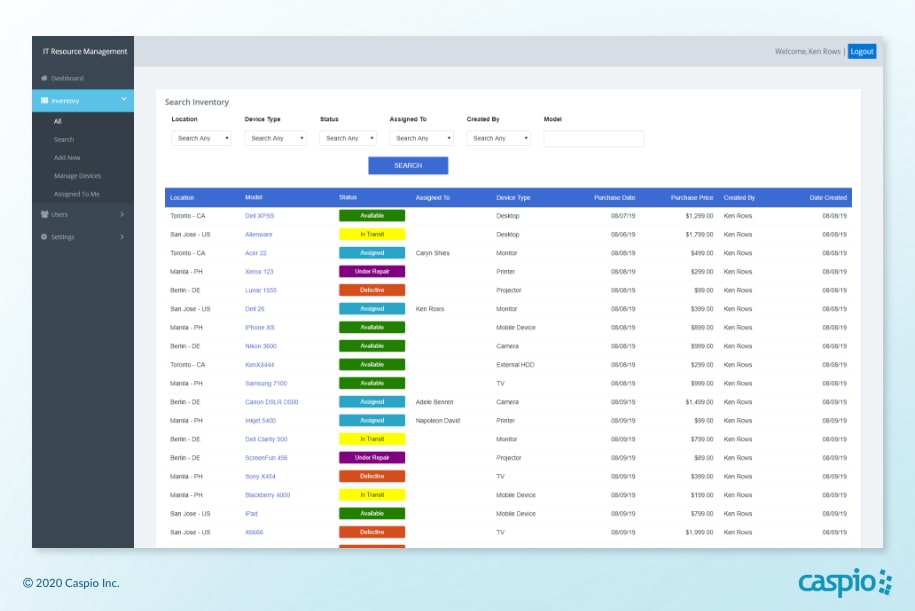Click the Users group icon
915x611 pixels.
[x=44, y=214]
